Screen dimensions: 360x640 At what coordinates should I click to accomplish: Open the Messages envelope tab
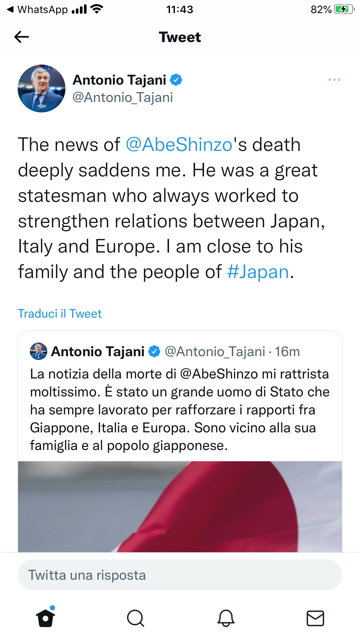coord(315,618)
